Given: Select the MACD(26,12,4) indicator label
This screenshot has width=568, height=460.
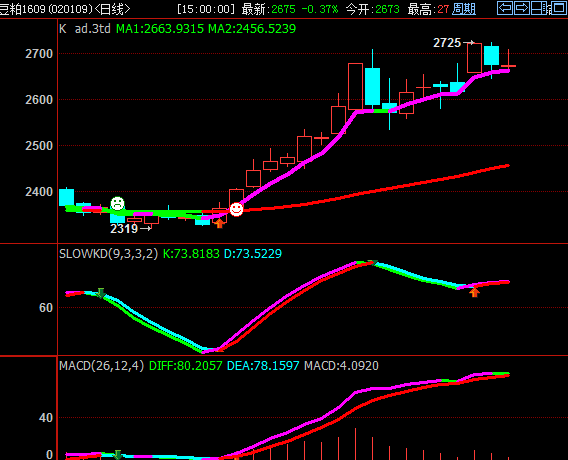Looking at the screenshot, I should click(x=101, y=365).
